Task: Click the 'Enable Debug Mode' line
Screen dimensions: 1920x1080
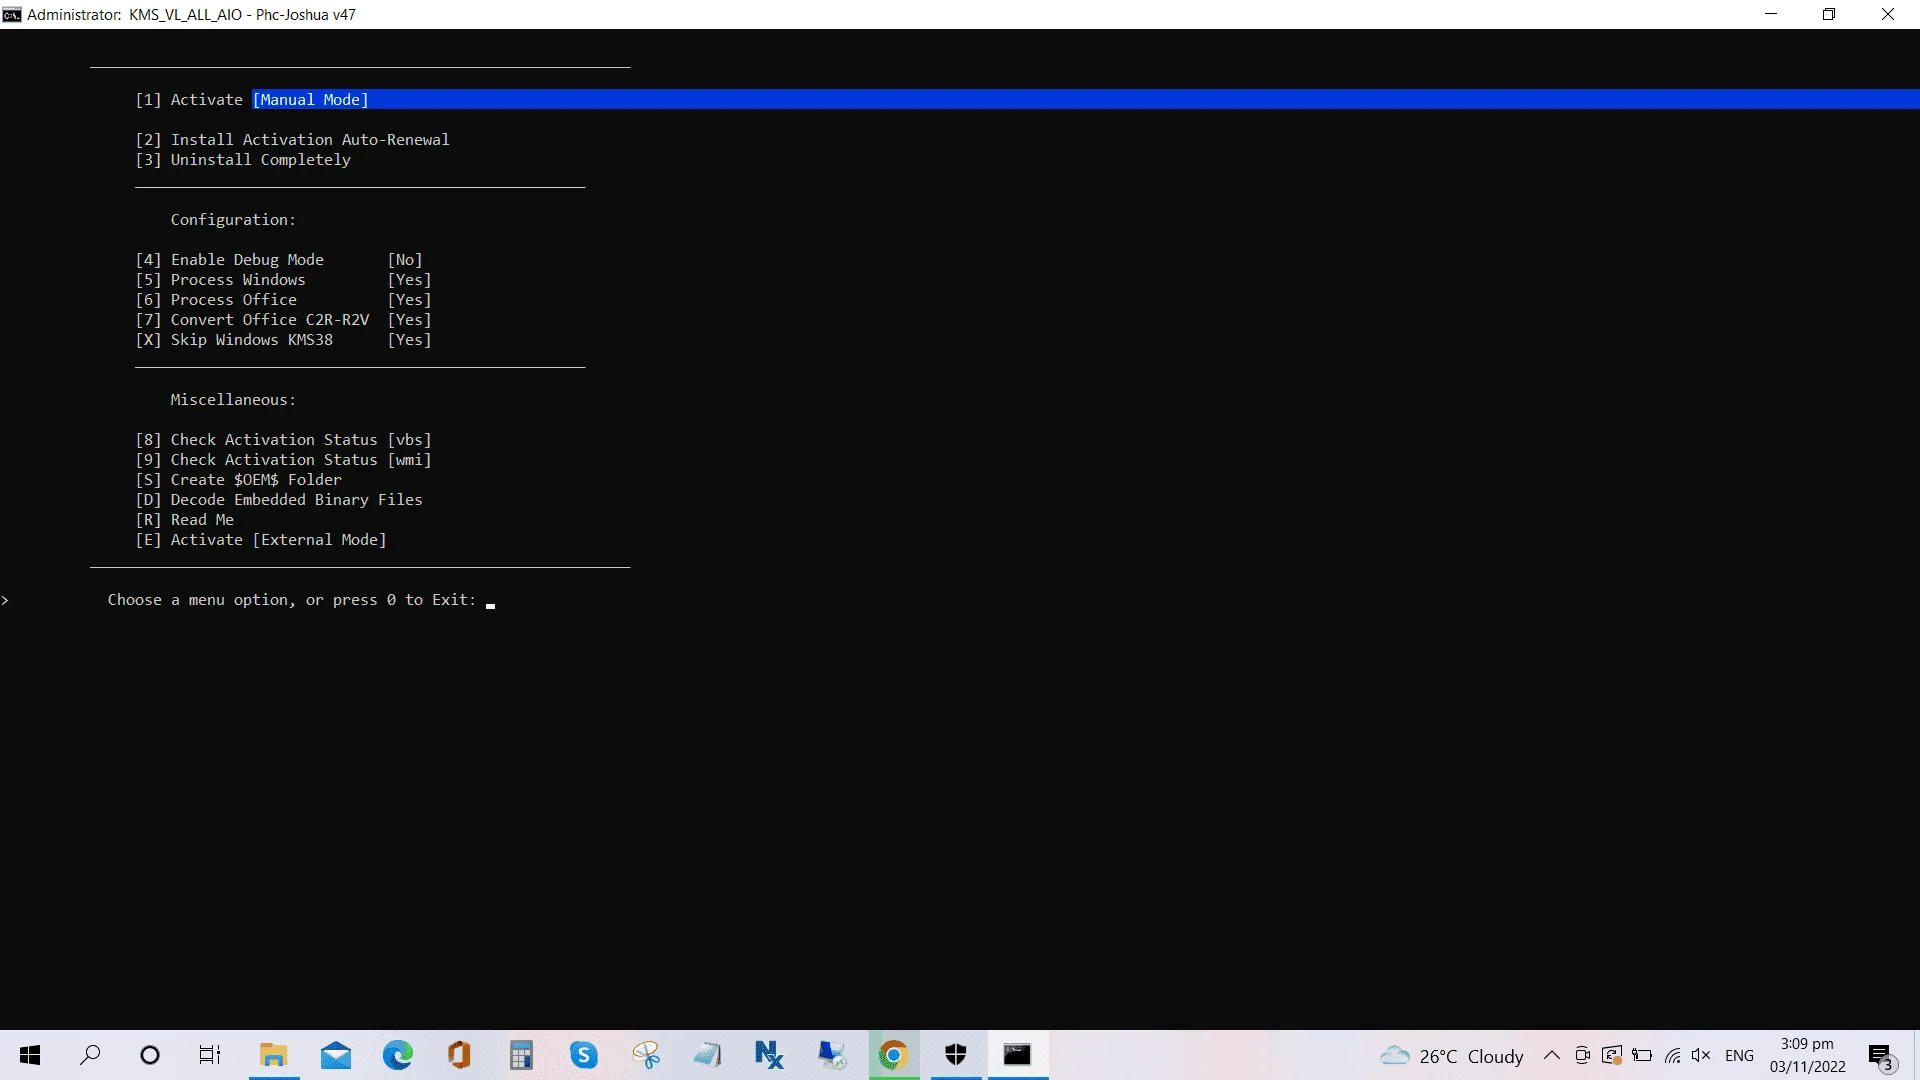Action: coord(229,260)
